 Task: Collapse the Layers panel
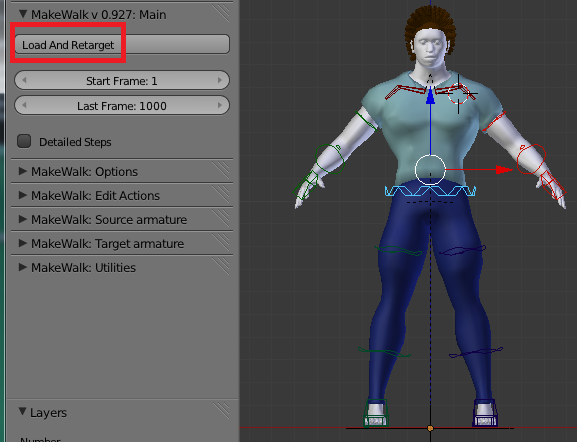[23, 411]
